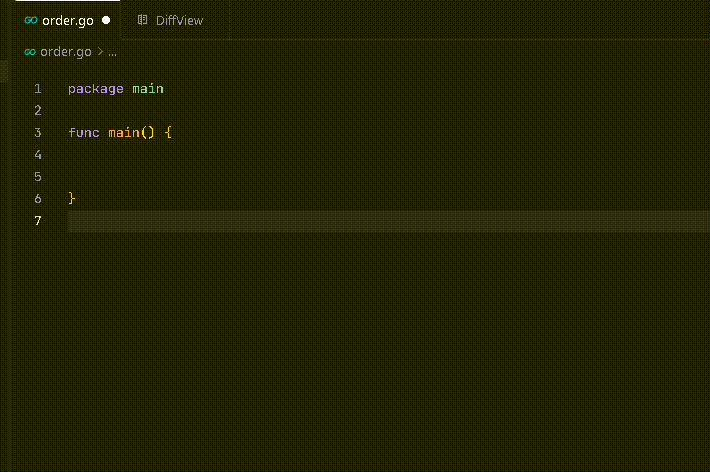Click the DiffView tab's icon

tap(143, 20)
